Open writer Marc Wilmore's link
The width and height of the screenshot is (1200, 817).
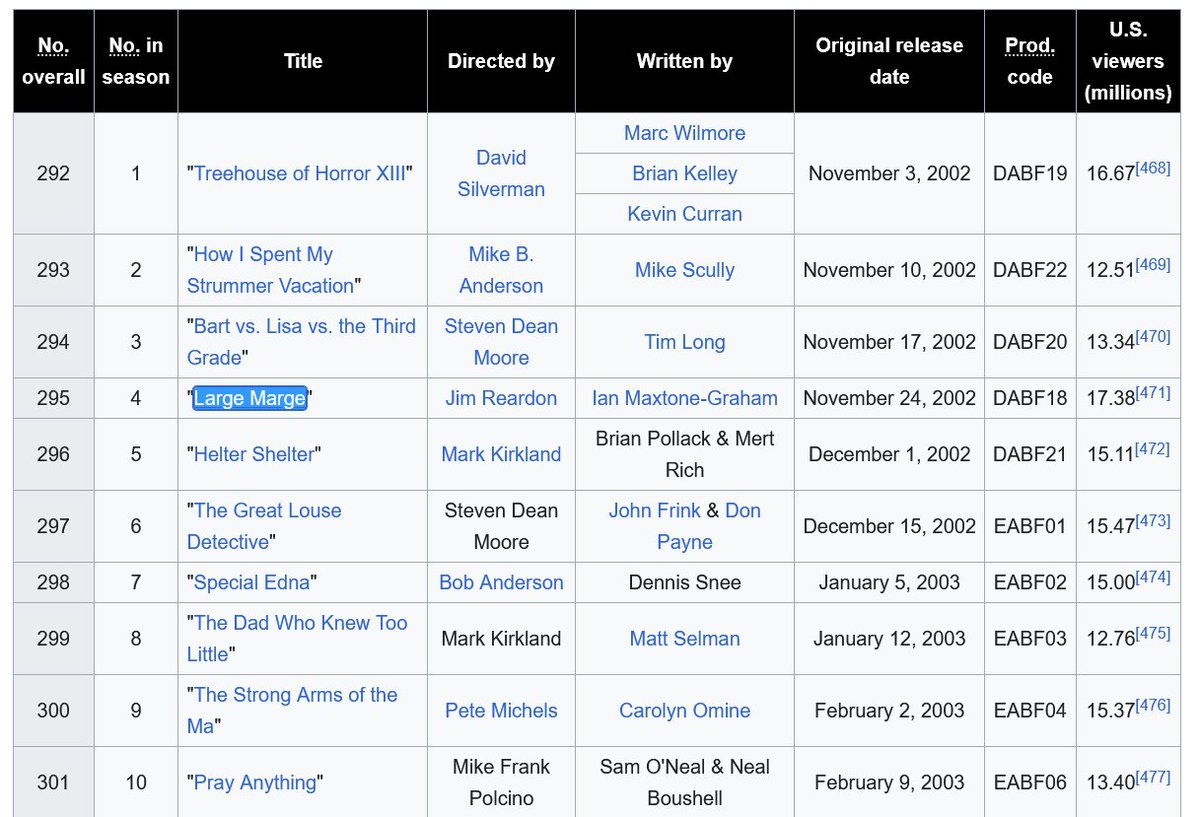tap(685, 133)
